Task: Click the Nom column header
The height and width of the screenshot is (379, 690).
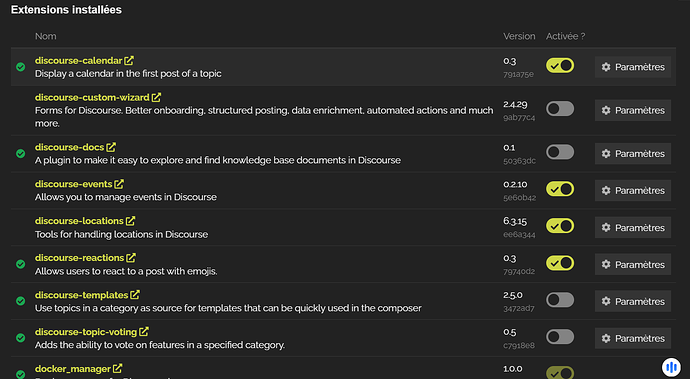Action: click(x=46, y=36)
